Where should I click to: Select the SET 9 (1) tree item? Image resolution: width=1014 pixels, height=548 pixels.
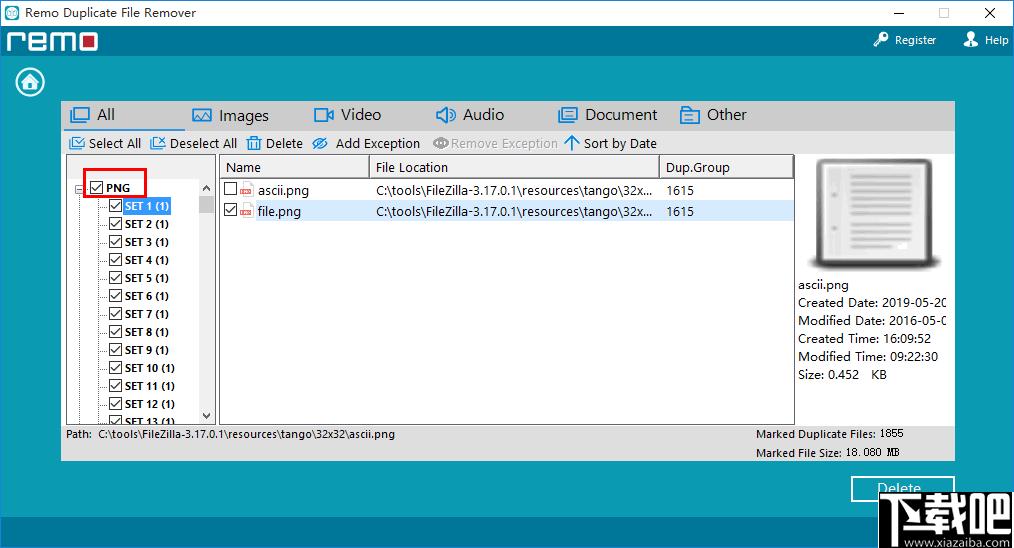(147, 350)
